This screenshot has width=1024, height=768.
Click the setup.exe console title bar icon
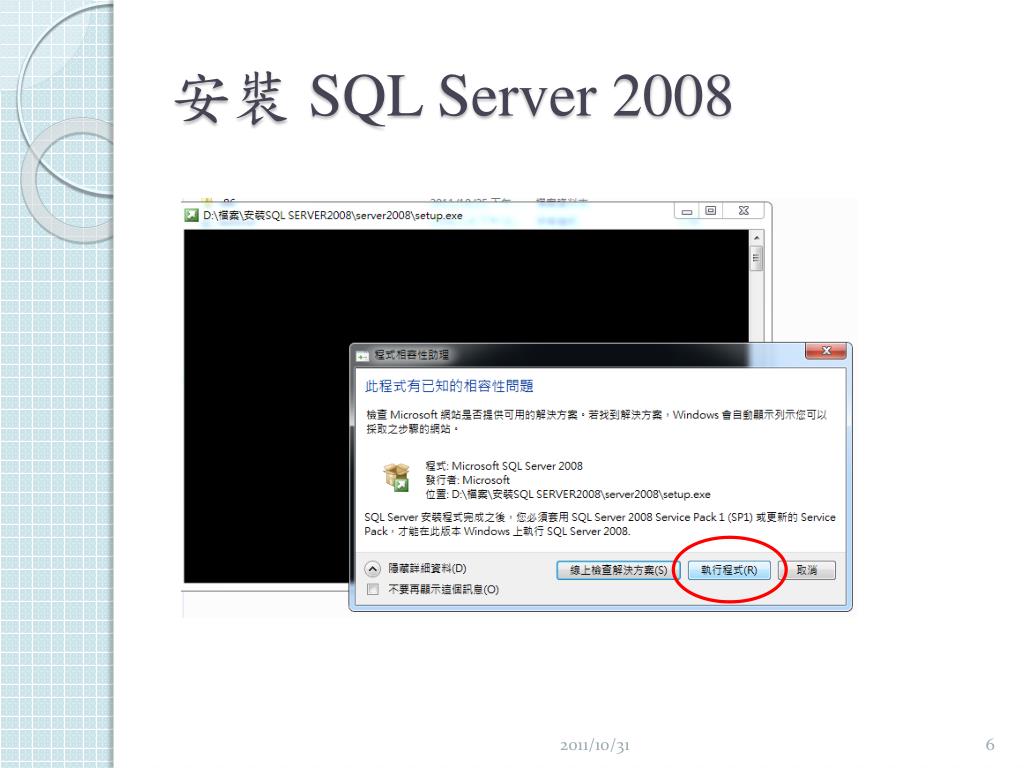pyautogui.click(x=191, y=215)
